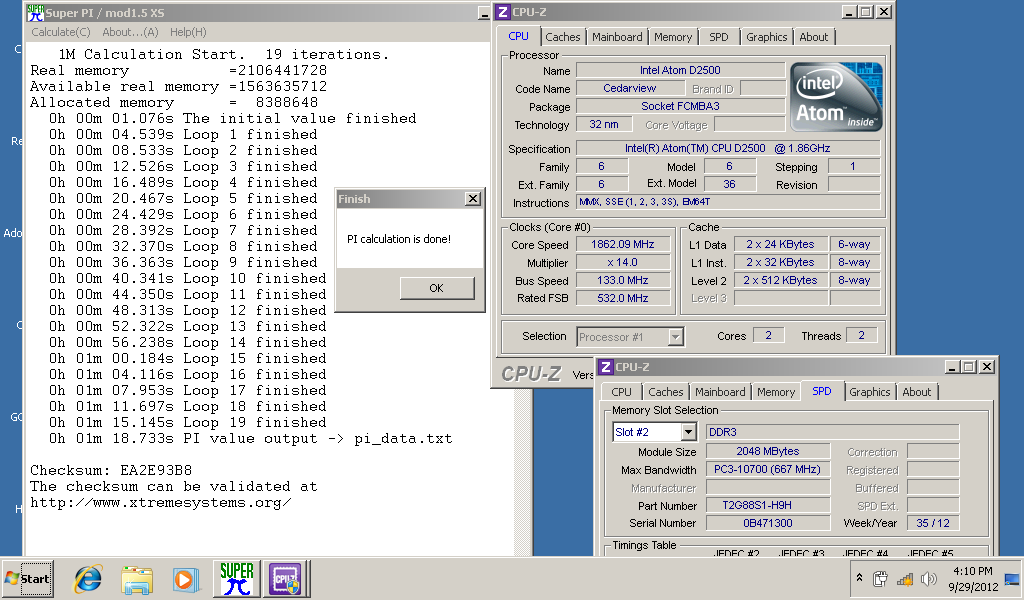Click the Cedarview code name value

pyautogui.click(x=630, y=88)
